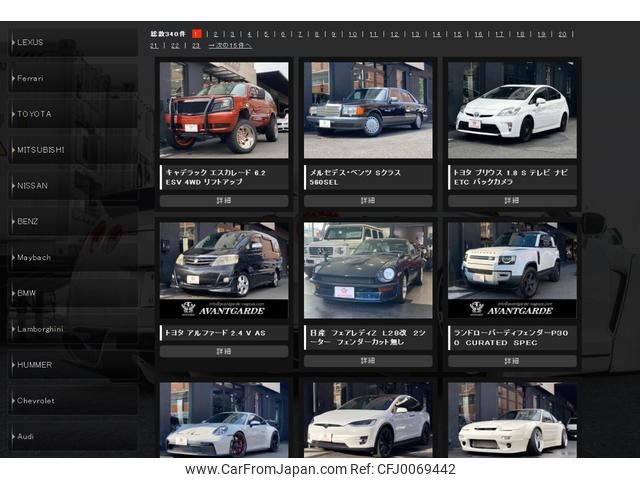The image size is (640, 480).
Task: Click details button under Cadillac Escalade
Action: point(224,200)
